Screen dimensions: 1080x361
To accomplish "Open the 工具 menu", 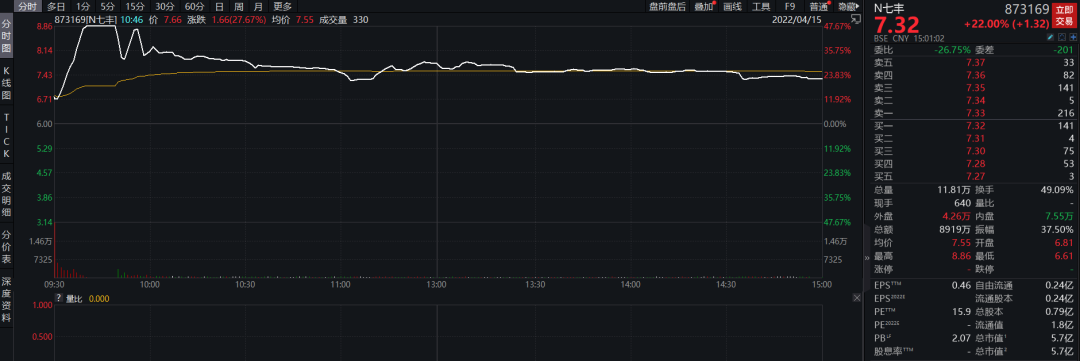I will pyautogui.click(x=761, y=6).
